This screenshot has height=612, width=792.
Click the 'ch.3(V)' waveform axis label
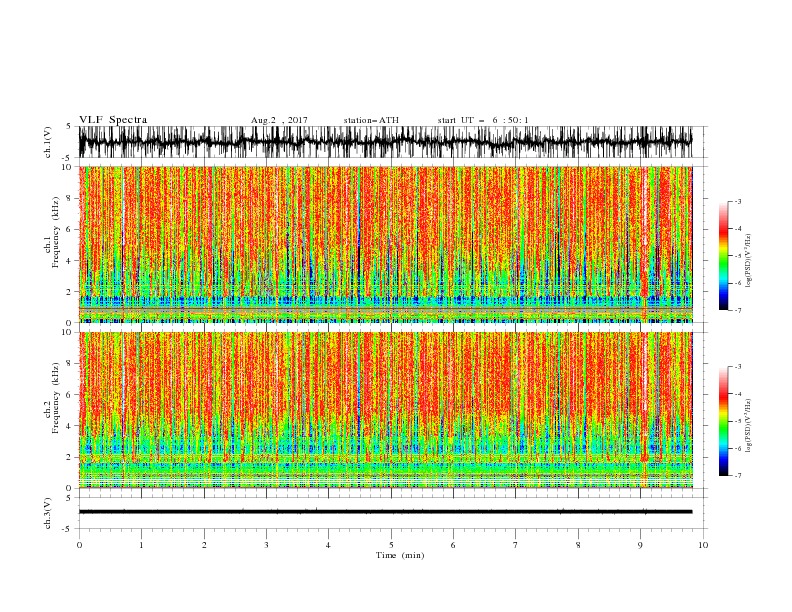48,513
